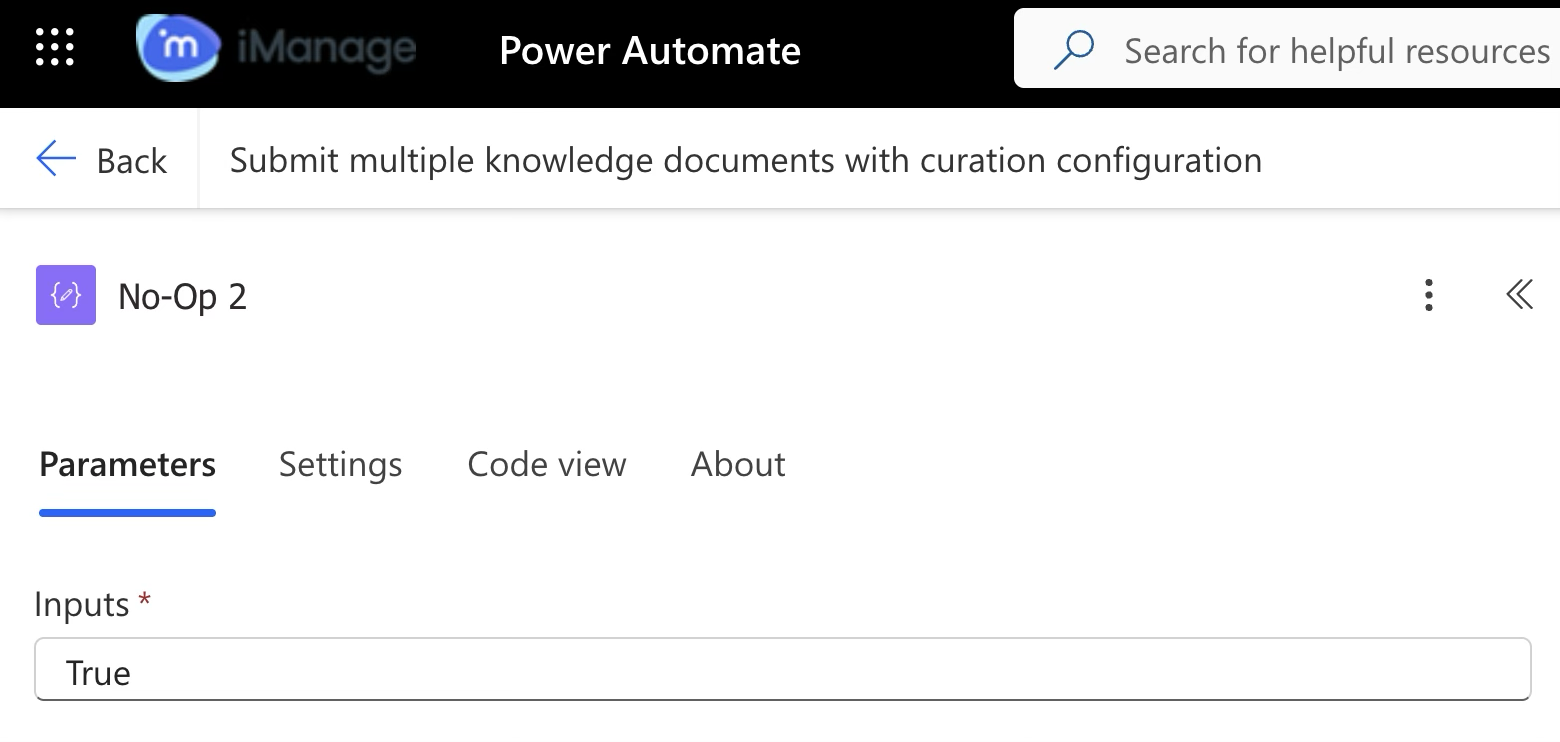
Task: Click the flow title text
Action: pos(746,160)
